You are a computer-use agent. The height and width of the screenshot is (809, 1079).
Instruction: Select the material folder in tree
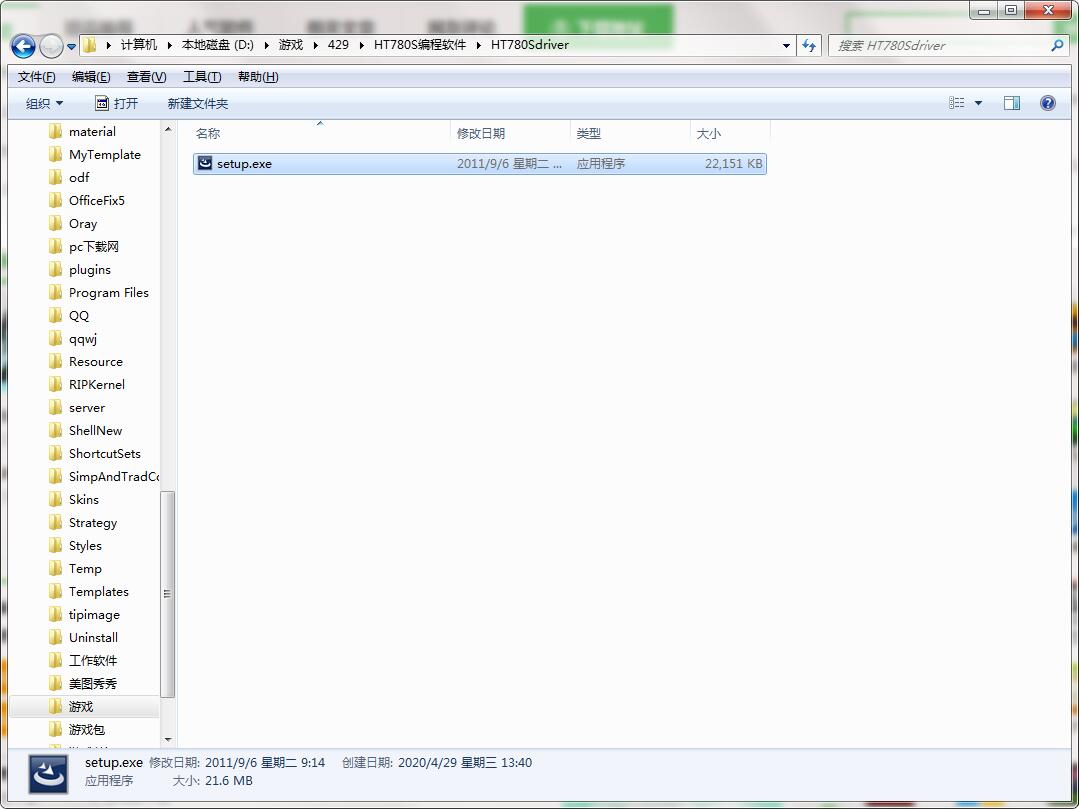[92, 131]
